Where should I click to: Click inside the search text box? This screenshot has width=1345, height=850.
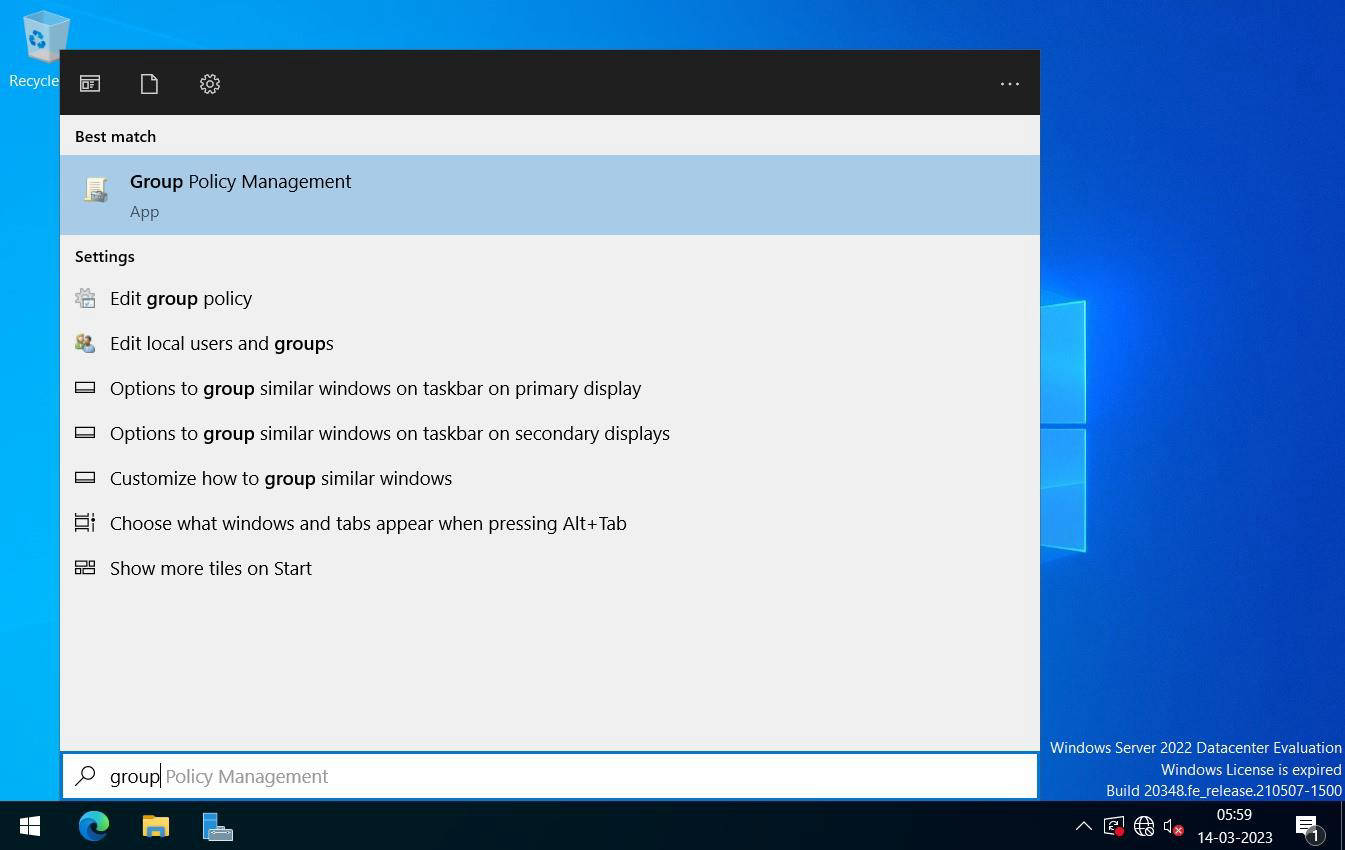tap(550, 776)
